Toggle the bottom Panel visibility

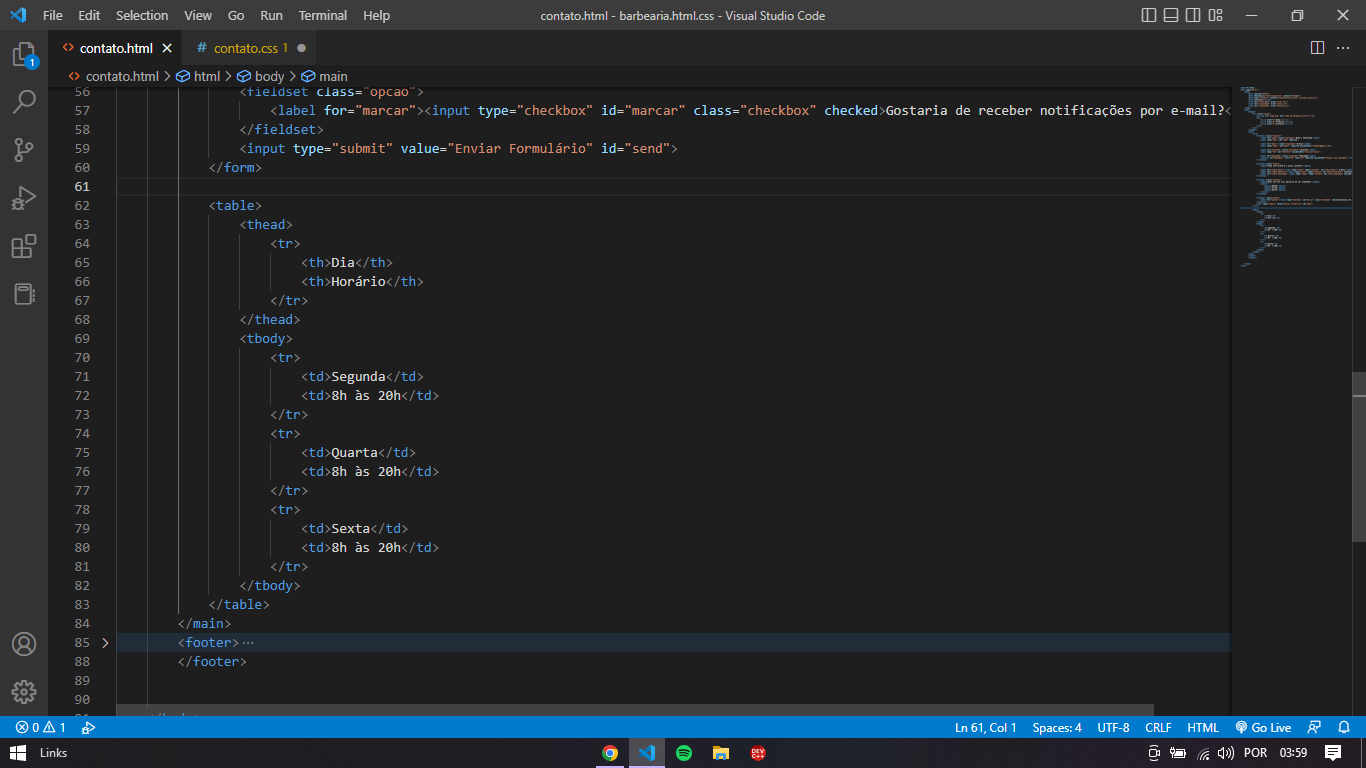1171,15
